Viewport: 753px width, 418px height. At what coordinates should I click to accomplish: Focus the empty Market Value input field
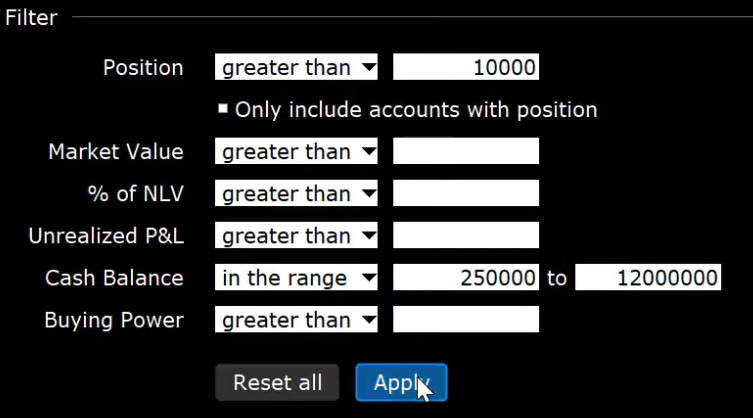(x=466, y=152)
